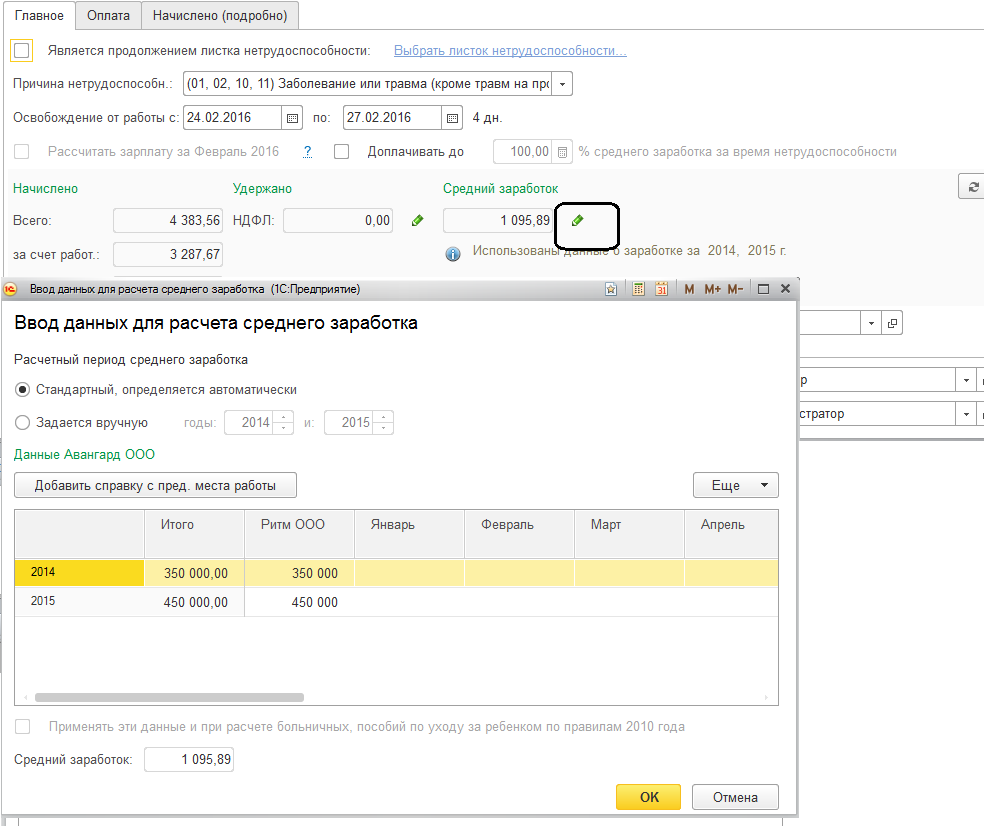This screenshot has height=826, width=984.
Task: Open the linked item button behind dialog
Action: coord(892,323)
